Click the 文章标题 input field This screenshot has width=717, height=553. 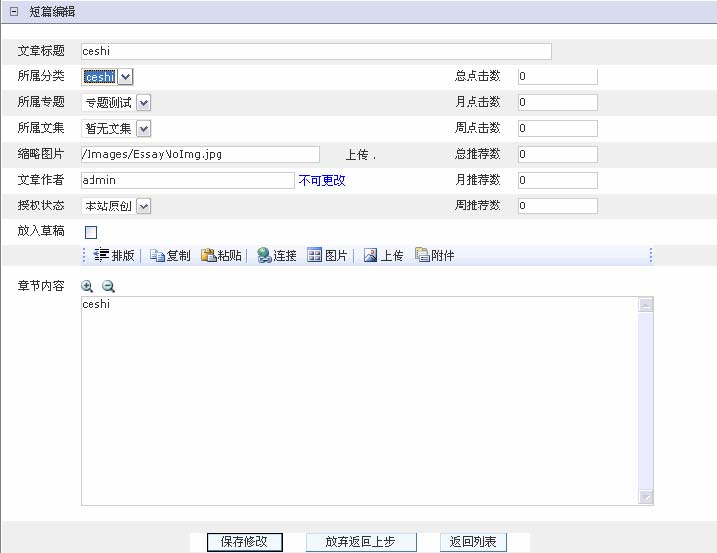pyautogui.click(x=316, y=51)
